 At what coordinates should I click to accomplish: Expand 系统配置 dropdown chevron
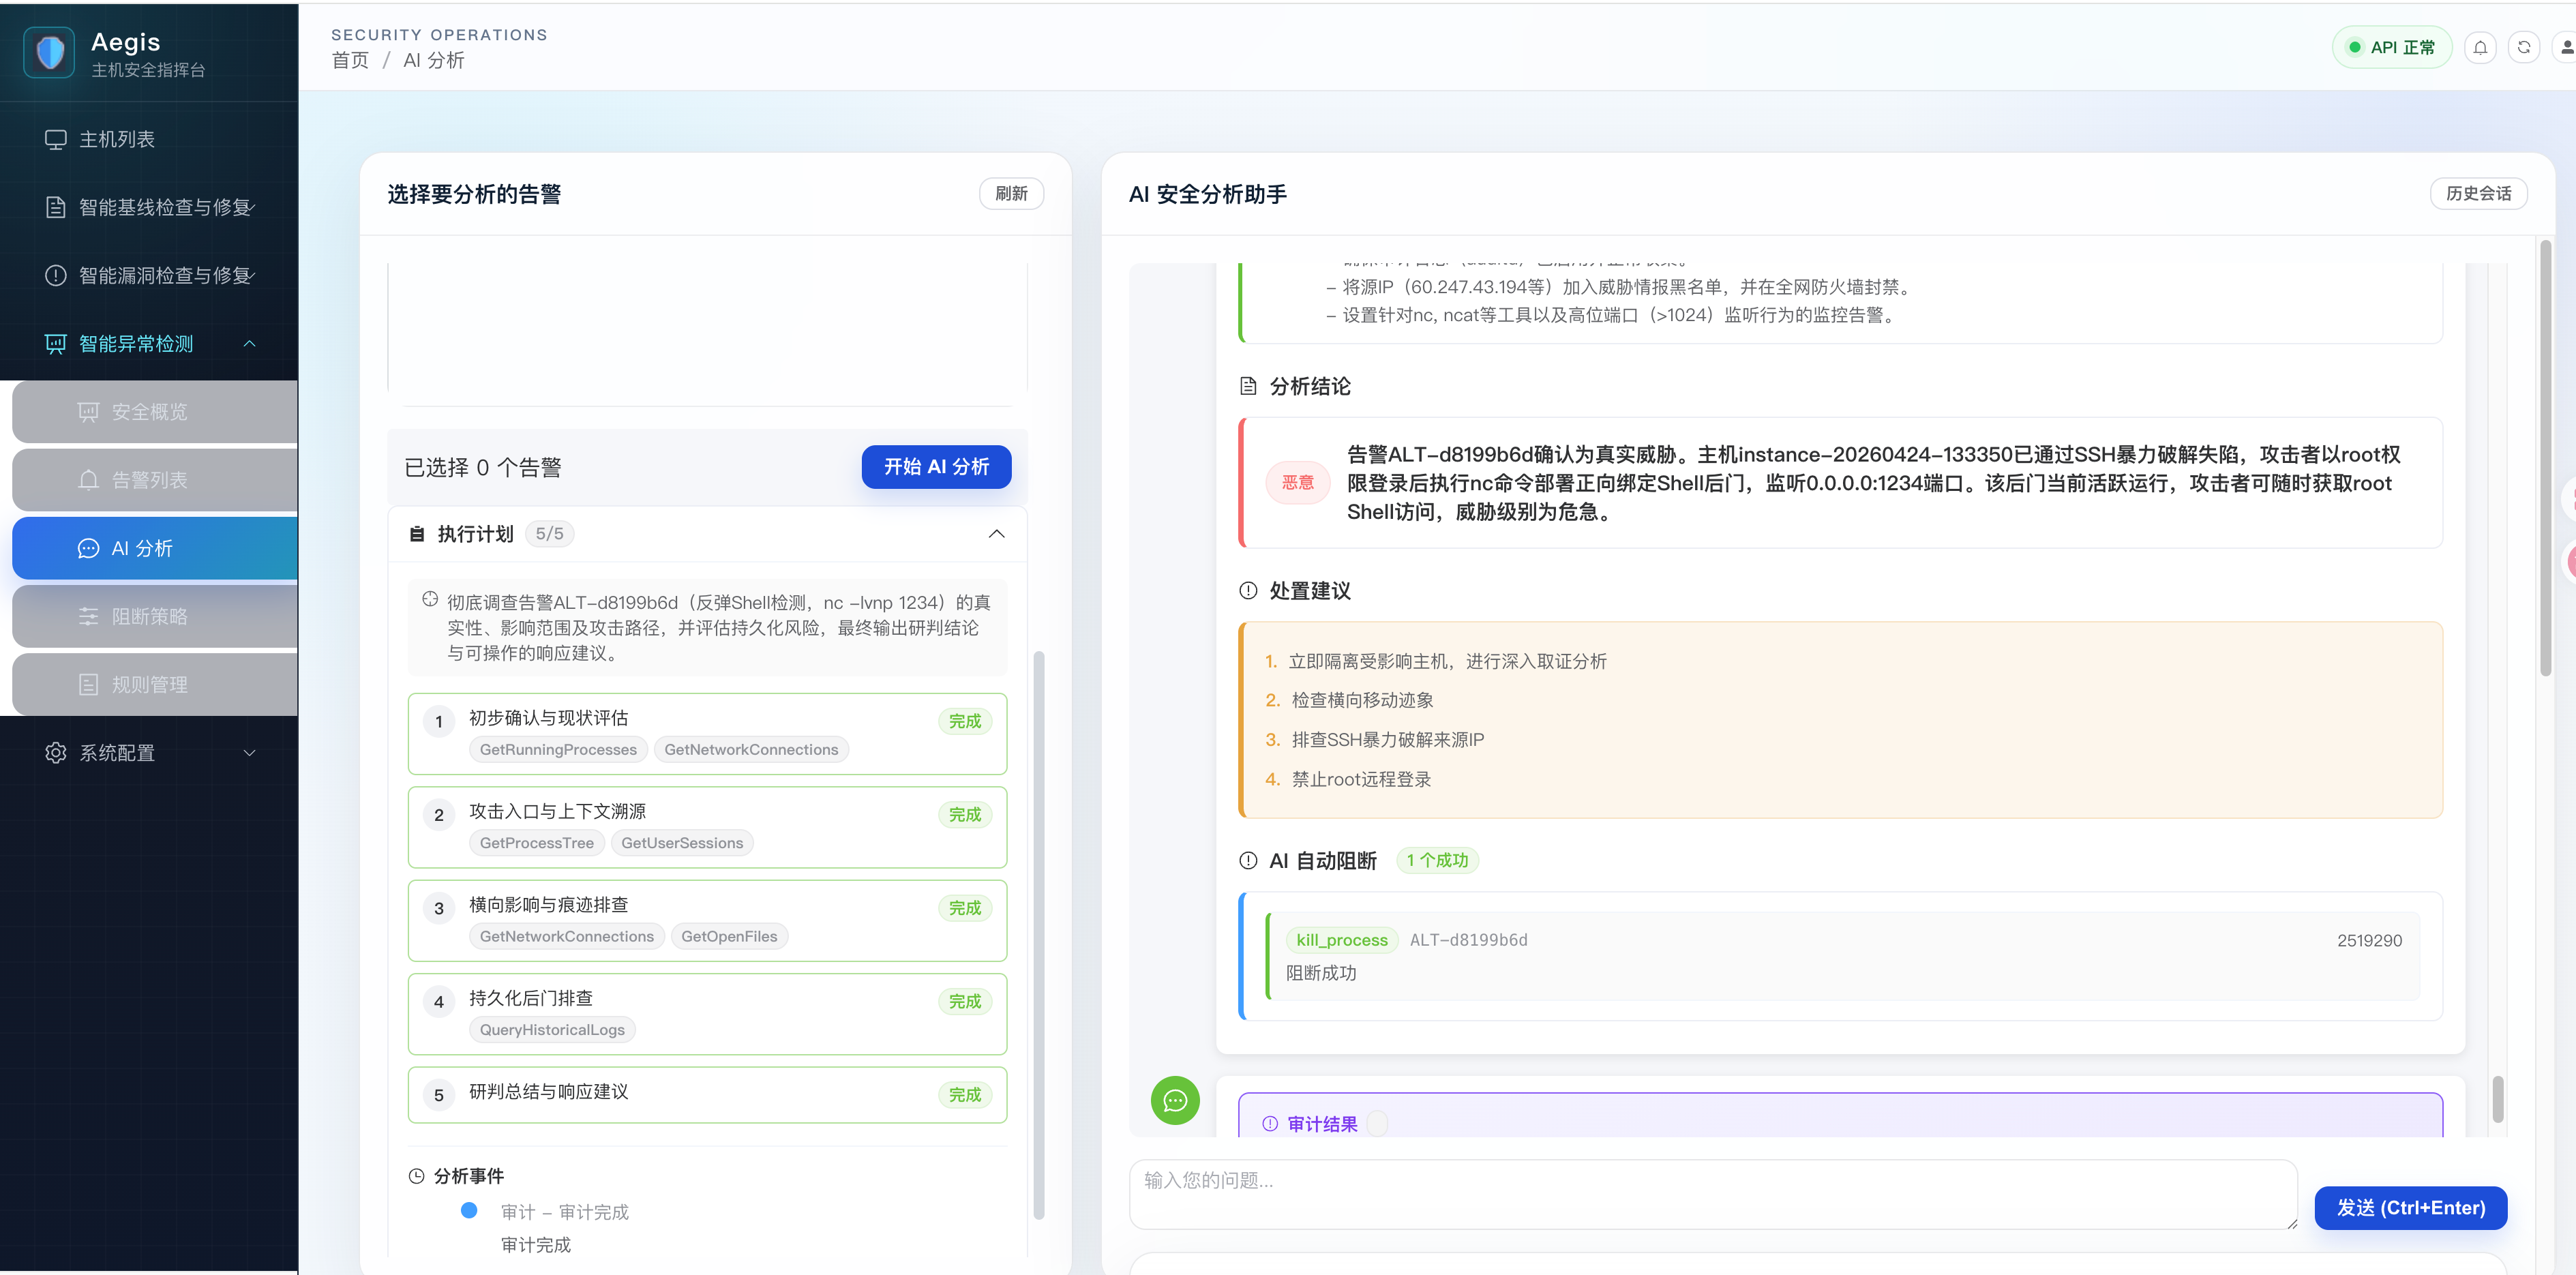(x=250, y=753)
